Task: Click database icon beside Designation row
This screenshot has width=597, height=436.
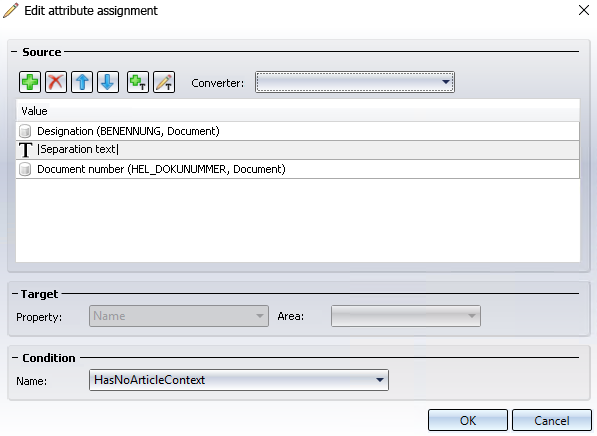Action: 25,131
